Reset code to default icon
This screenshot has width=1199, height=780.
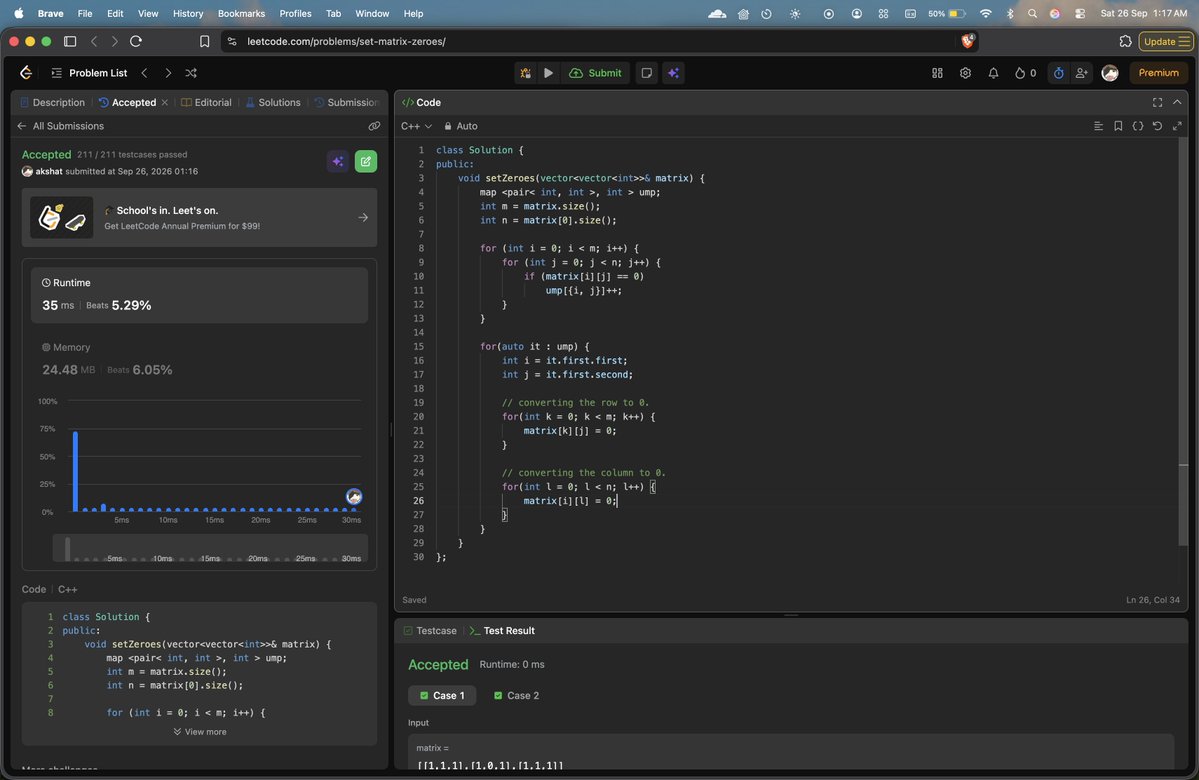pyautogui.click(x=1157, y=126)
